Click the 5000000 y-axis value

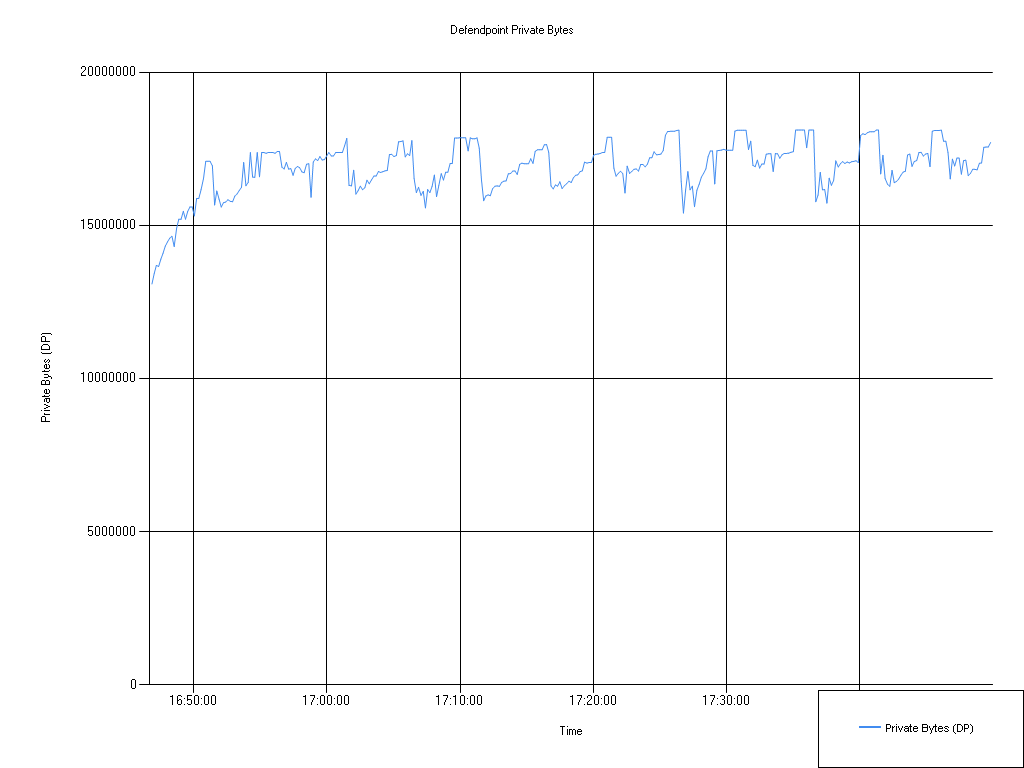(x=113, y=530)
